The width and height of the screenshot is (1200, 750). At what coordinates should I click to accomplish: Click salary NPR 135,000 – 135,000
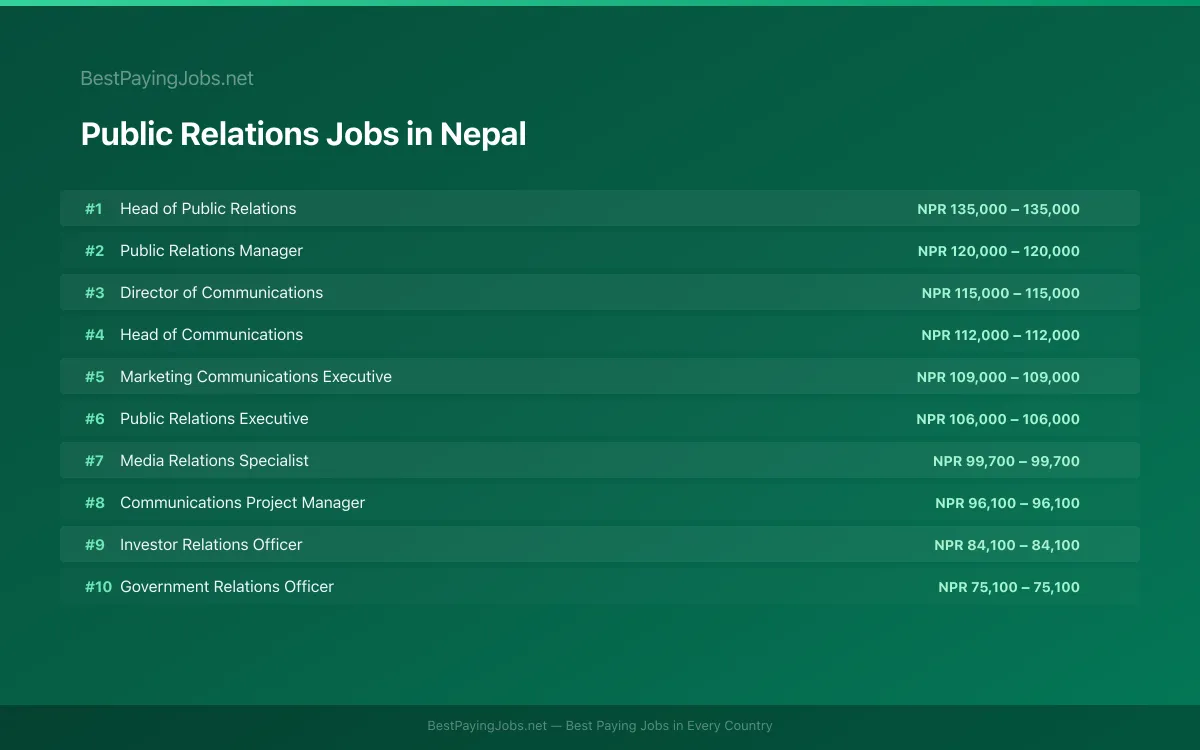coord(998,209)
